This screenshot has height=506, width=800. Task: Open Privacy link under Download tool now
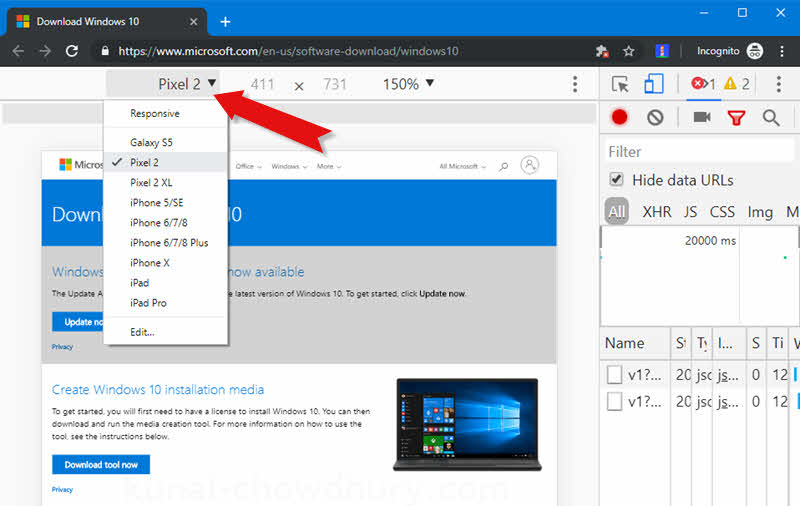pyautogui.click(x=62, y=490)
